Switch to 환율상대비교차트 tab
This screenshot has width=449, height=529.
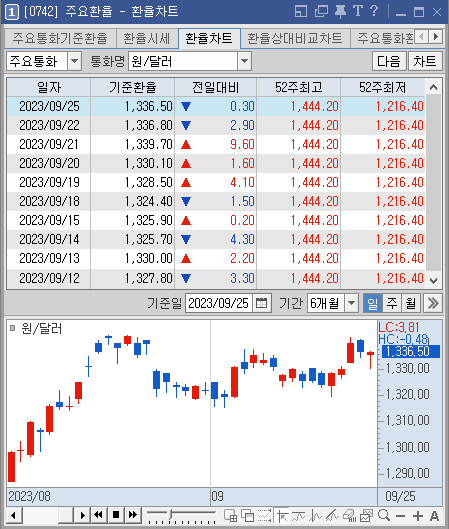(295, 38)
